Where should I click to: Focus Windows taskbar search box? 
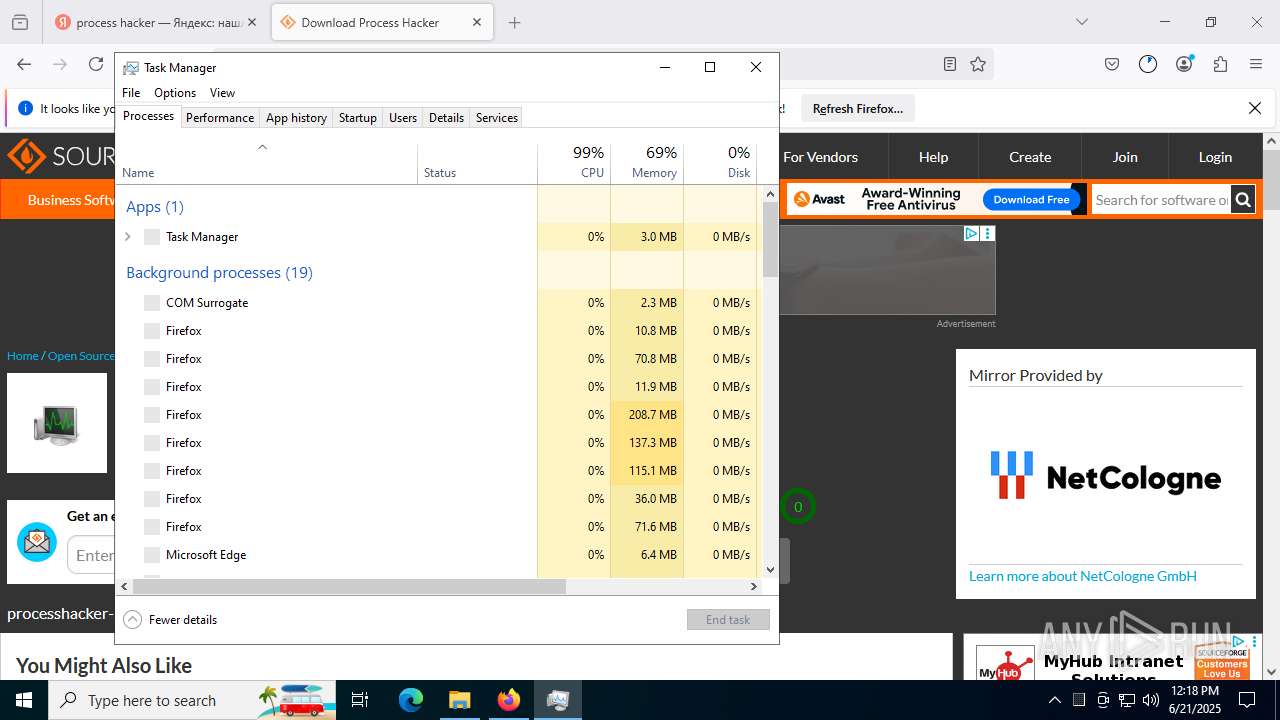click(193, 700)
